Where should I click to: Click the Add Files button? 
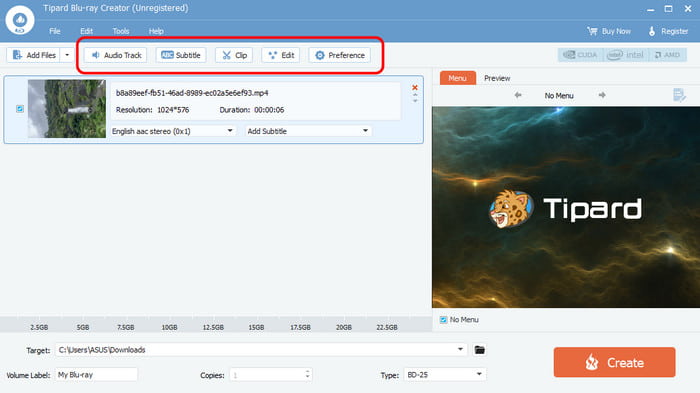pos(33,55)
